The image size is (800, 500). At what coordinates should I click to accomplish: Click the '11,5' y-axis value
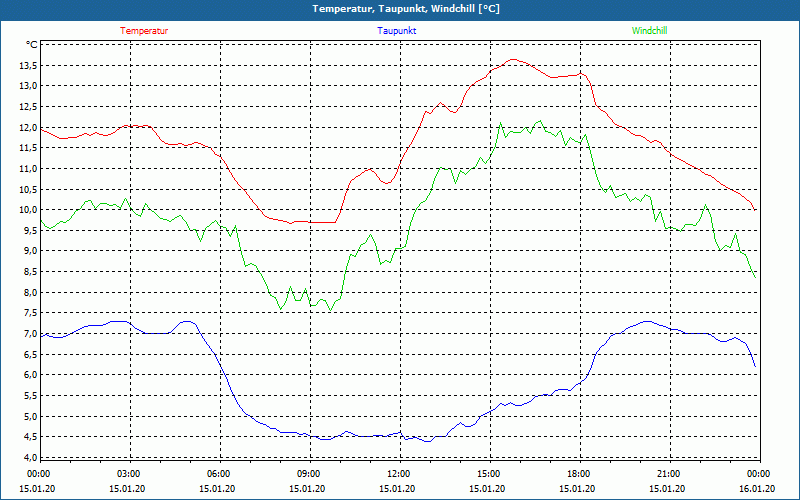click(x=29, y=148)
